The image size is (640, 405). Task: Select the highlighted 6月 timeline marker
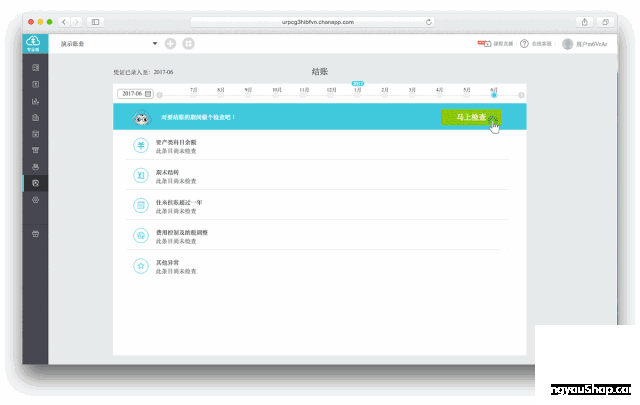494,95
